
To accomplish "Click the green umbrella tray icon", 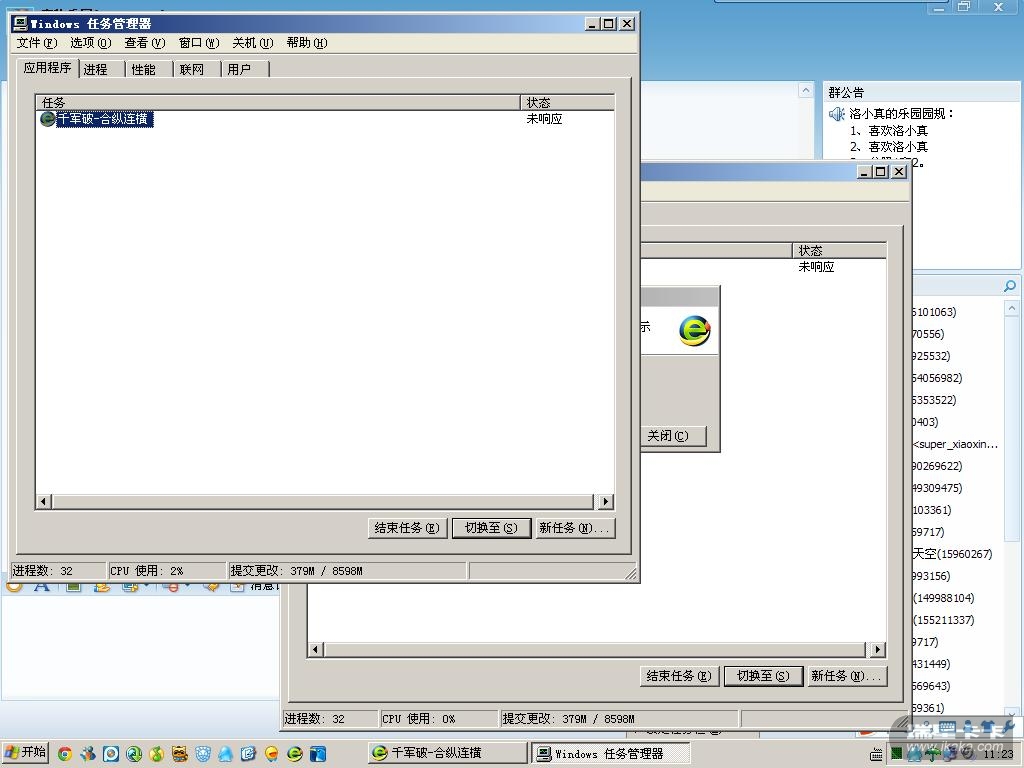I will click(x=931, y=755).
